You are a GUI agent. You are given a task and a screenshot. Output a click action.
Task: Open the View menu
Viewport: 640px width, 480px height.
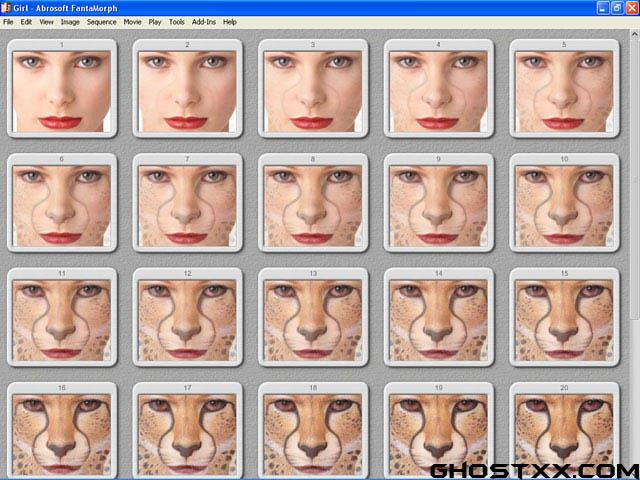pos(46,22)
